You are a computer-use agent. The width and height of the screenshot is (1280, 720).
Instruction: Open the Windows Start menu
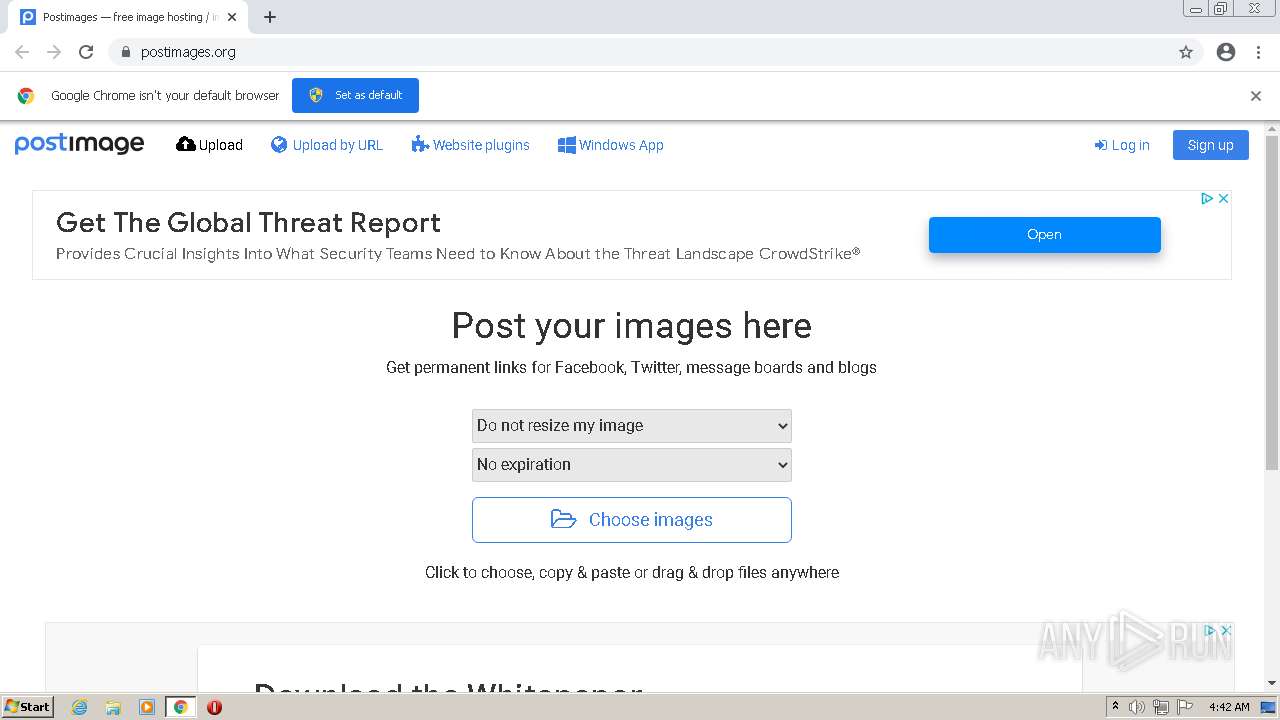coord(28,707)
